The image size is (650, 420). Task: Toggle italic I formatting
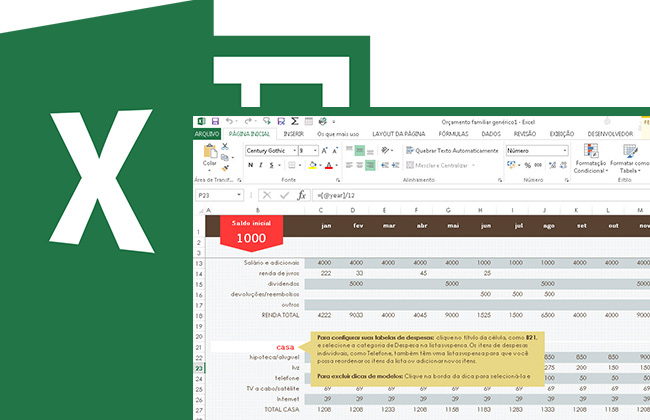coord(261,165)
